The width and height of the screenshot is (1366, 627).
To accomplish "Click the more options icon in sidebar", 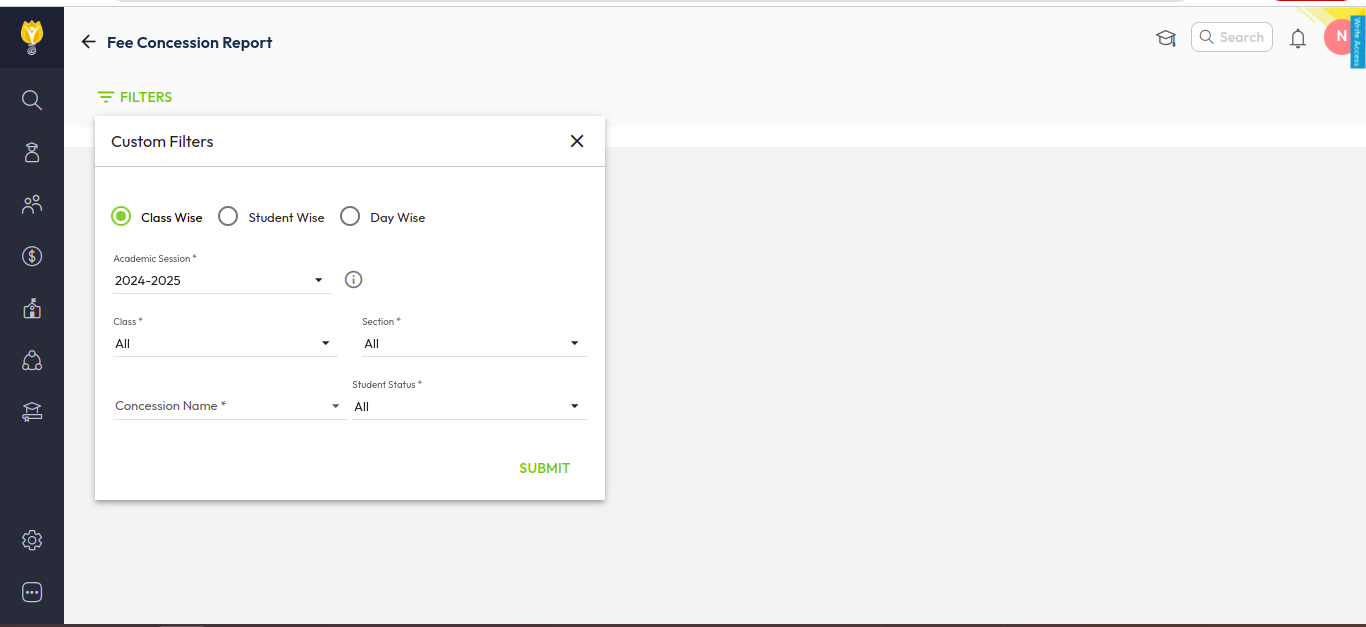I will 32,592.
